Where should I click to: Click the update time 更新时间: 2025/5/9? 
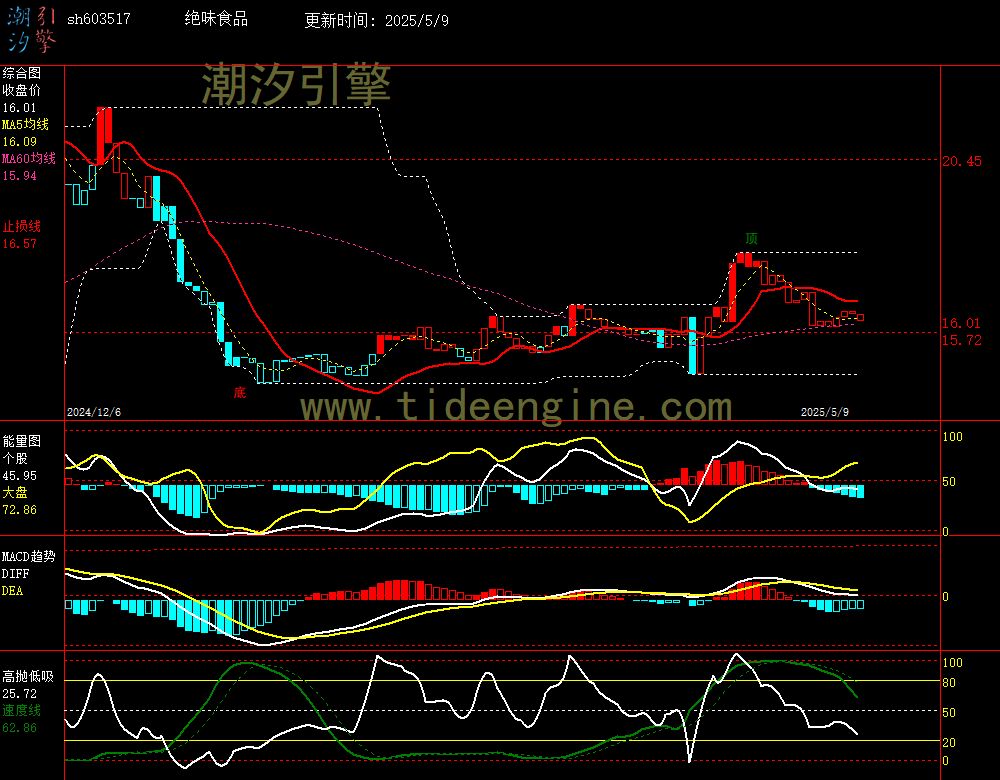click(376, 20)
